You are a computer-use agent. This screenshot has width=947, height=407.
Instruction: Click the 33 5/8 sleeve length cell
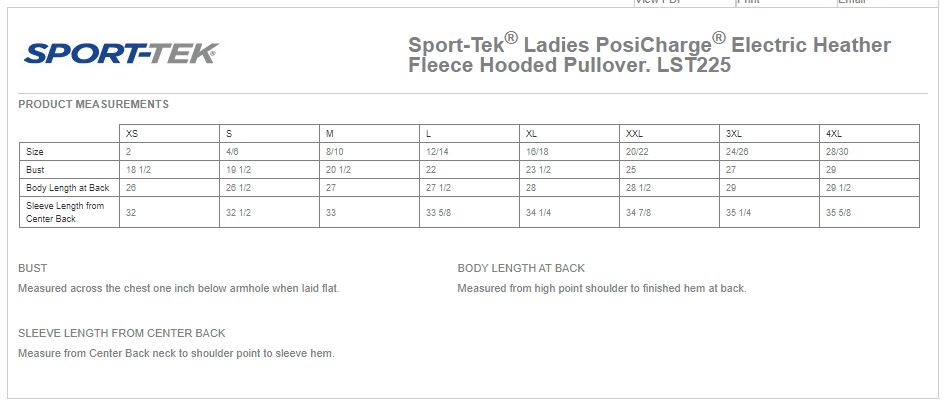tap(438, 212)
